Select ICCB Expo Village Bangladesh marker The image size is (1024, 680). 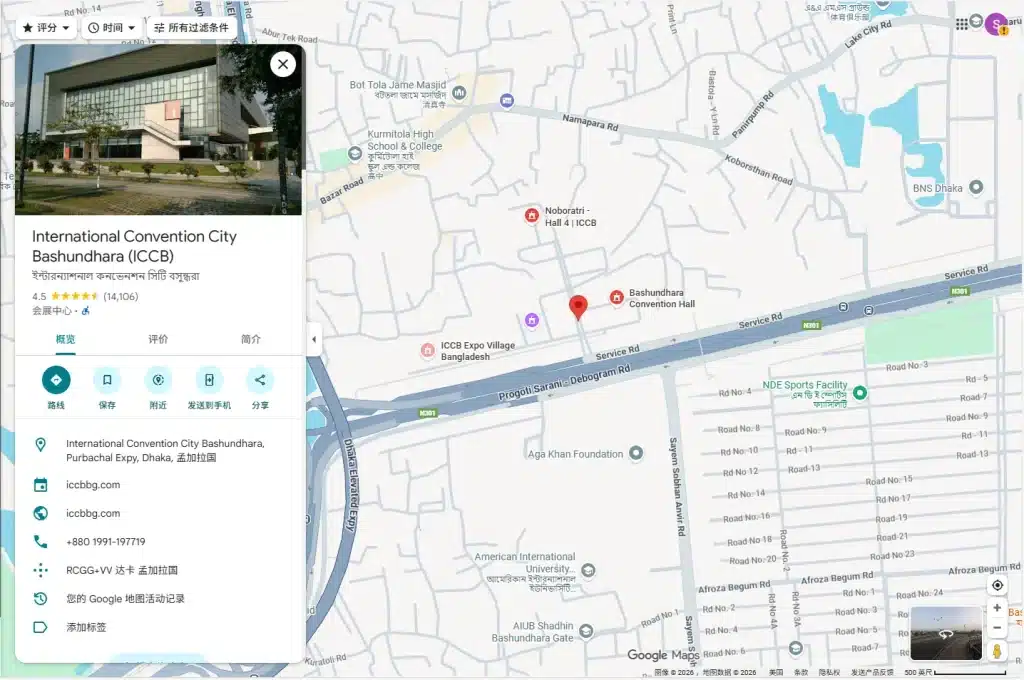[x=428, y=351]
